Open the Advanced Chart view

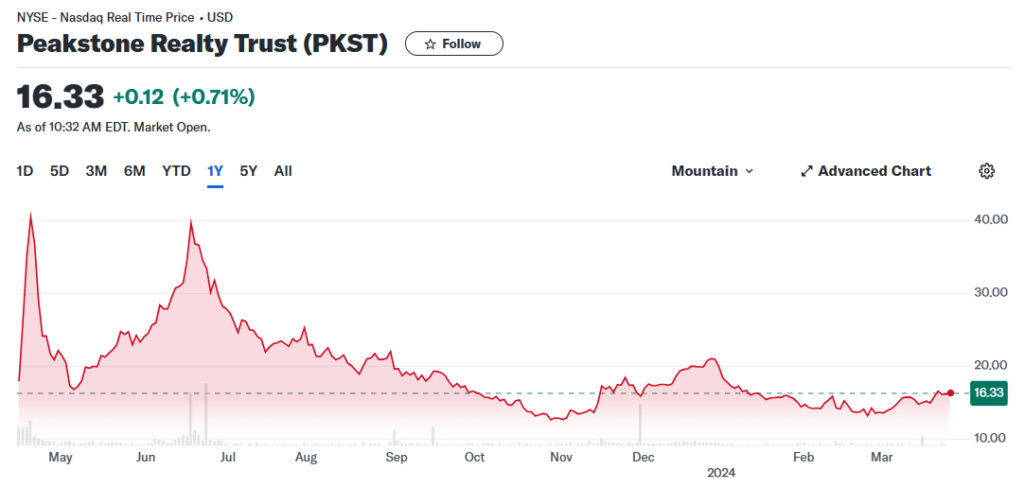pos(865,171)
